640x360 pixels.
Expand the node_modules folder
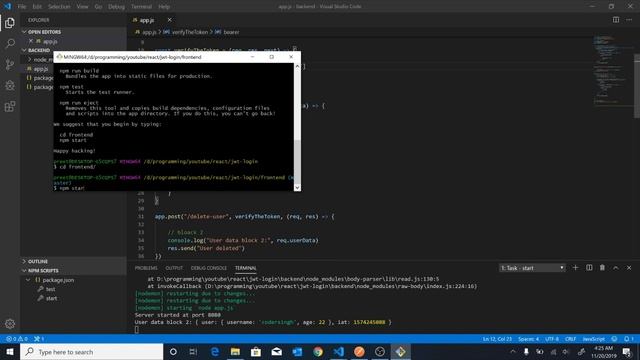tap(29, 60)
